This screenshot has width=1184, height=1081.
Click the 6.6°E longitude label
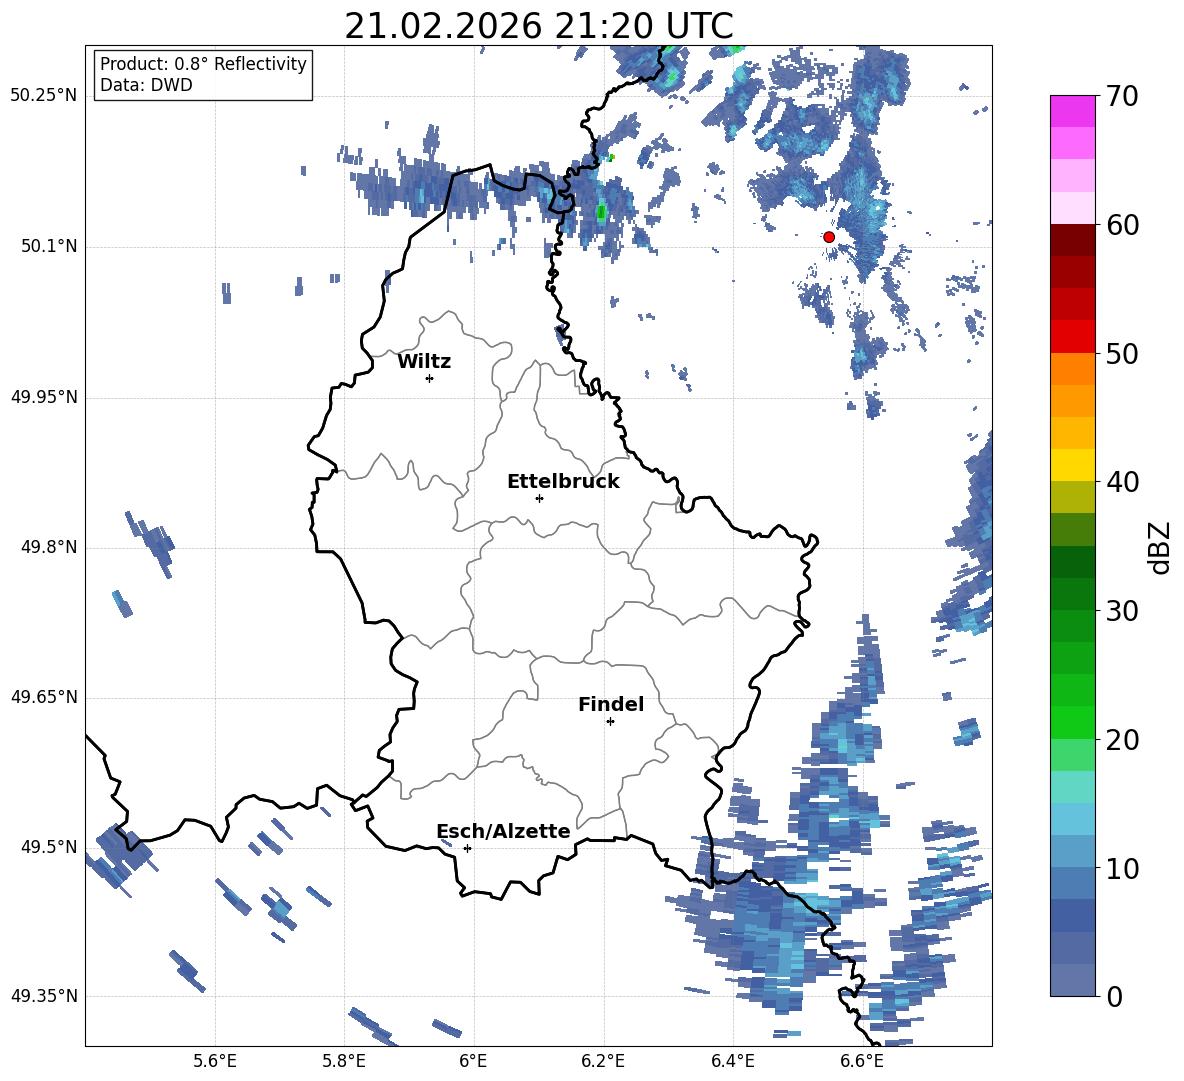(862, 1061)
